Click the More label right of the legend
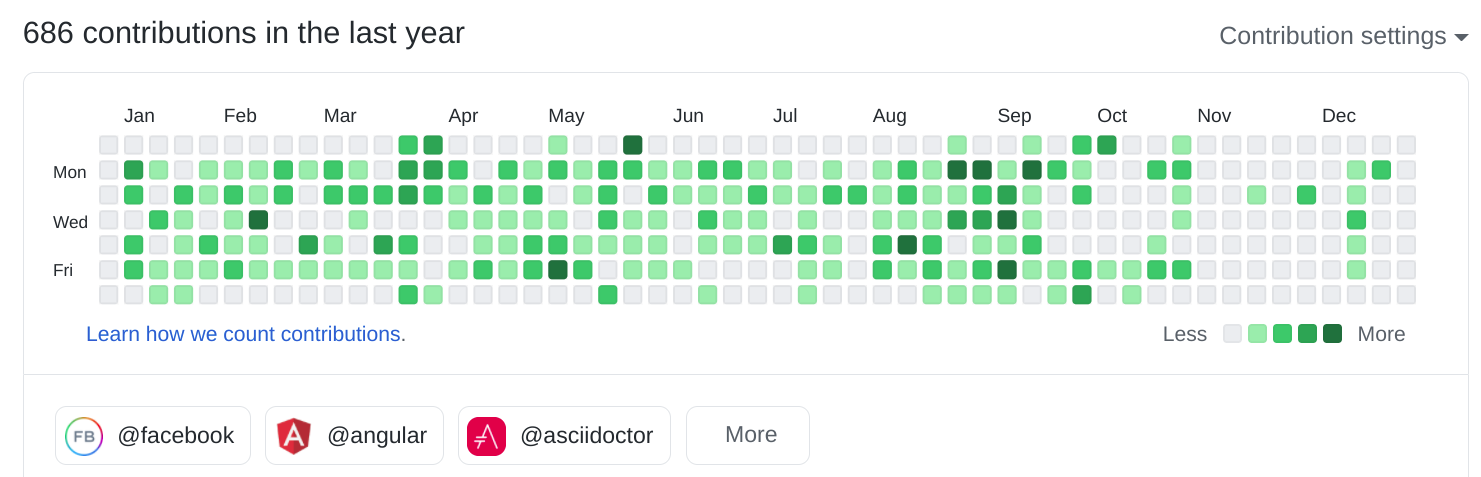This screenshot has height=477, width=1481. 1381,334
